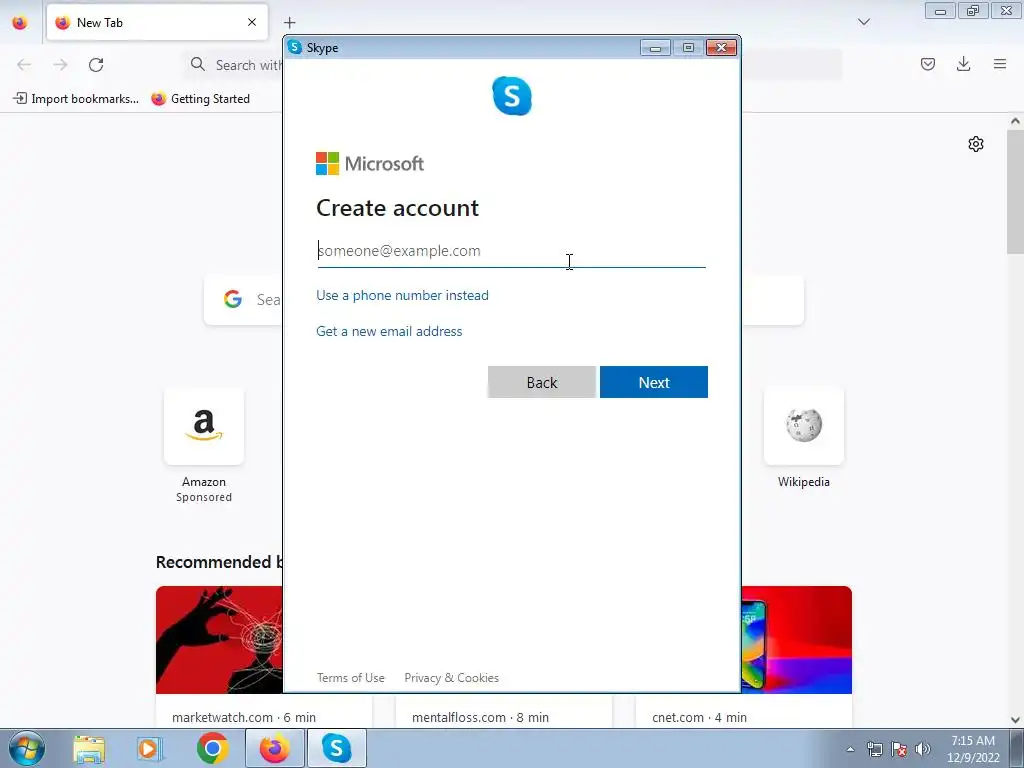
Task: Open the Firefox hamburger menu
Action: (x=1000, y=64)
